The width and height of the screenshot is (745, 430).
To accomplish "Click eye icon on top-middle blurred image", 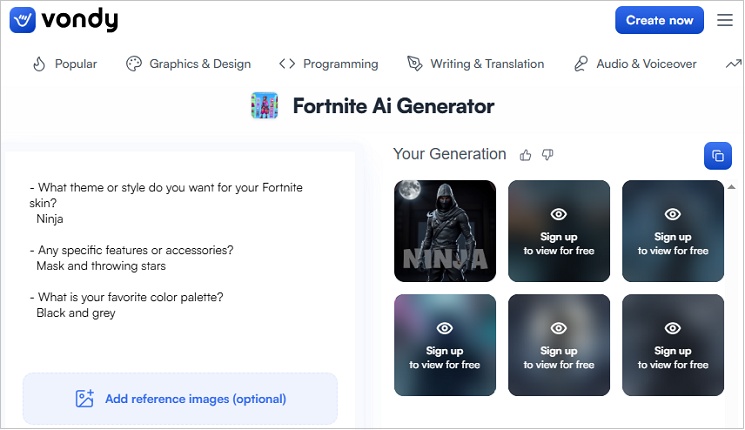I will click(559, 214).
